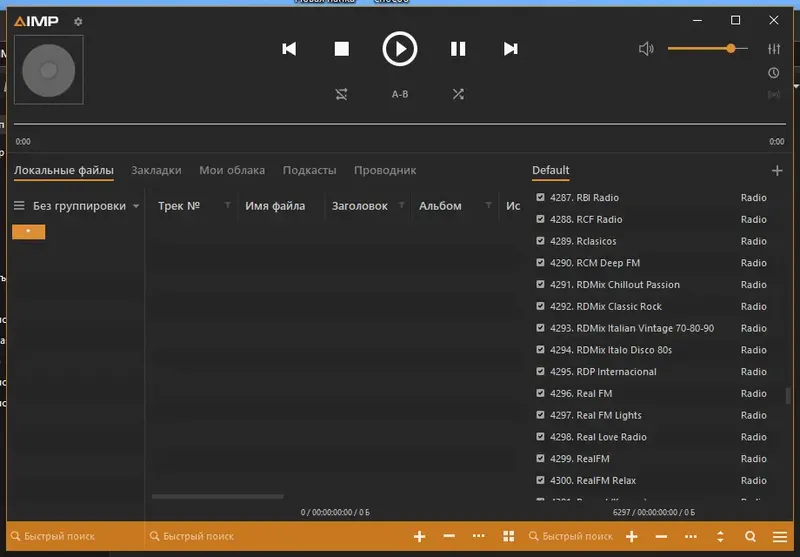The height and width of the screenshot is (557, 800).
Task: Open the Мои облака tab
Action: click(x=232, y=170)
